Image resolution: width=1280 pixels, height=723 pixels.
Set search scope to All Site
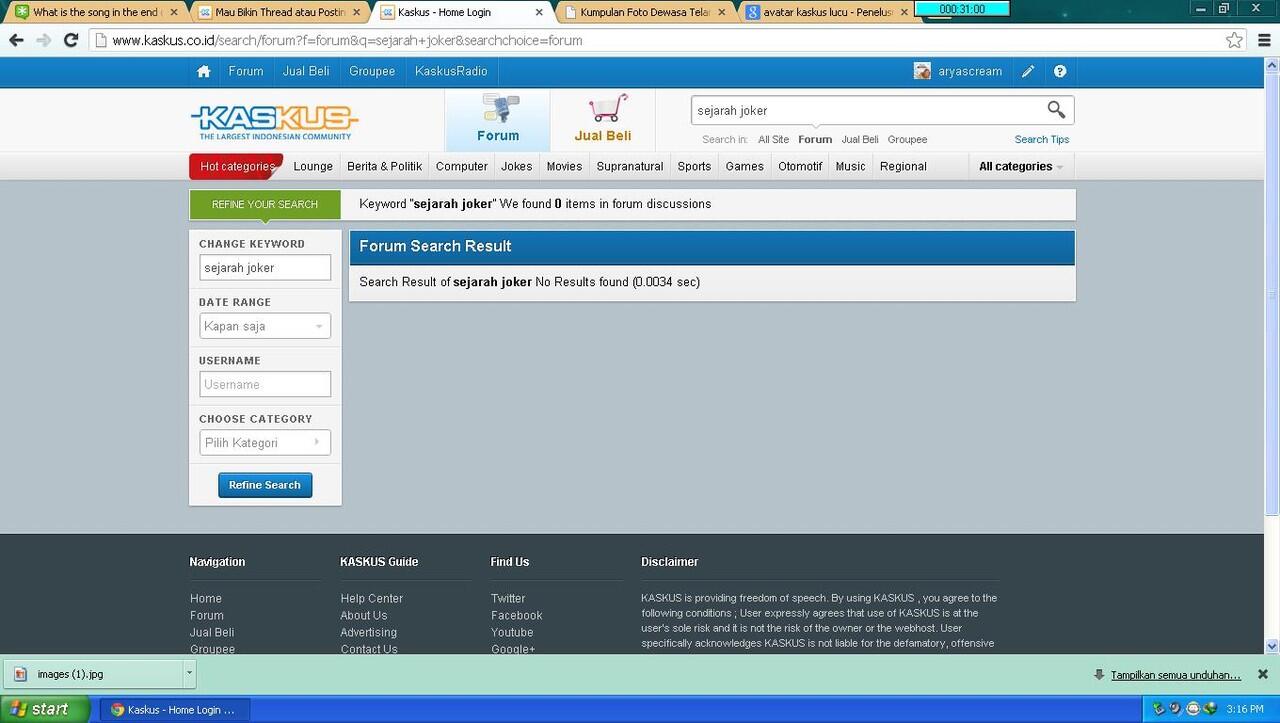click(x=773, y=140)
